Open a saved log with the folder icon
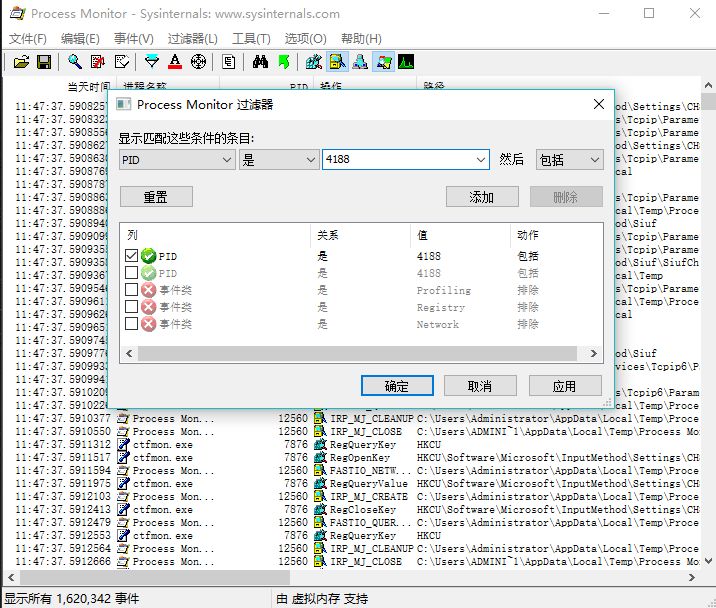This screenshot has width=716, height=608. tap(21, 62)
